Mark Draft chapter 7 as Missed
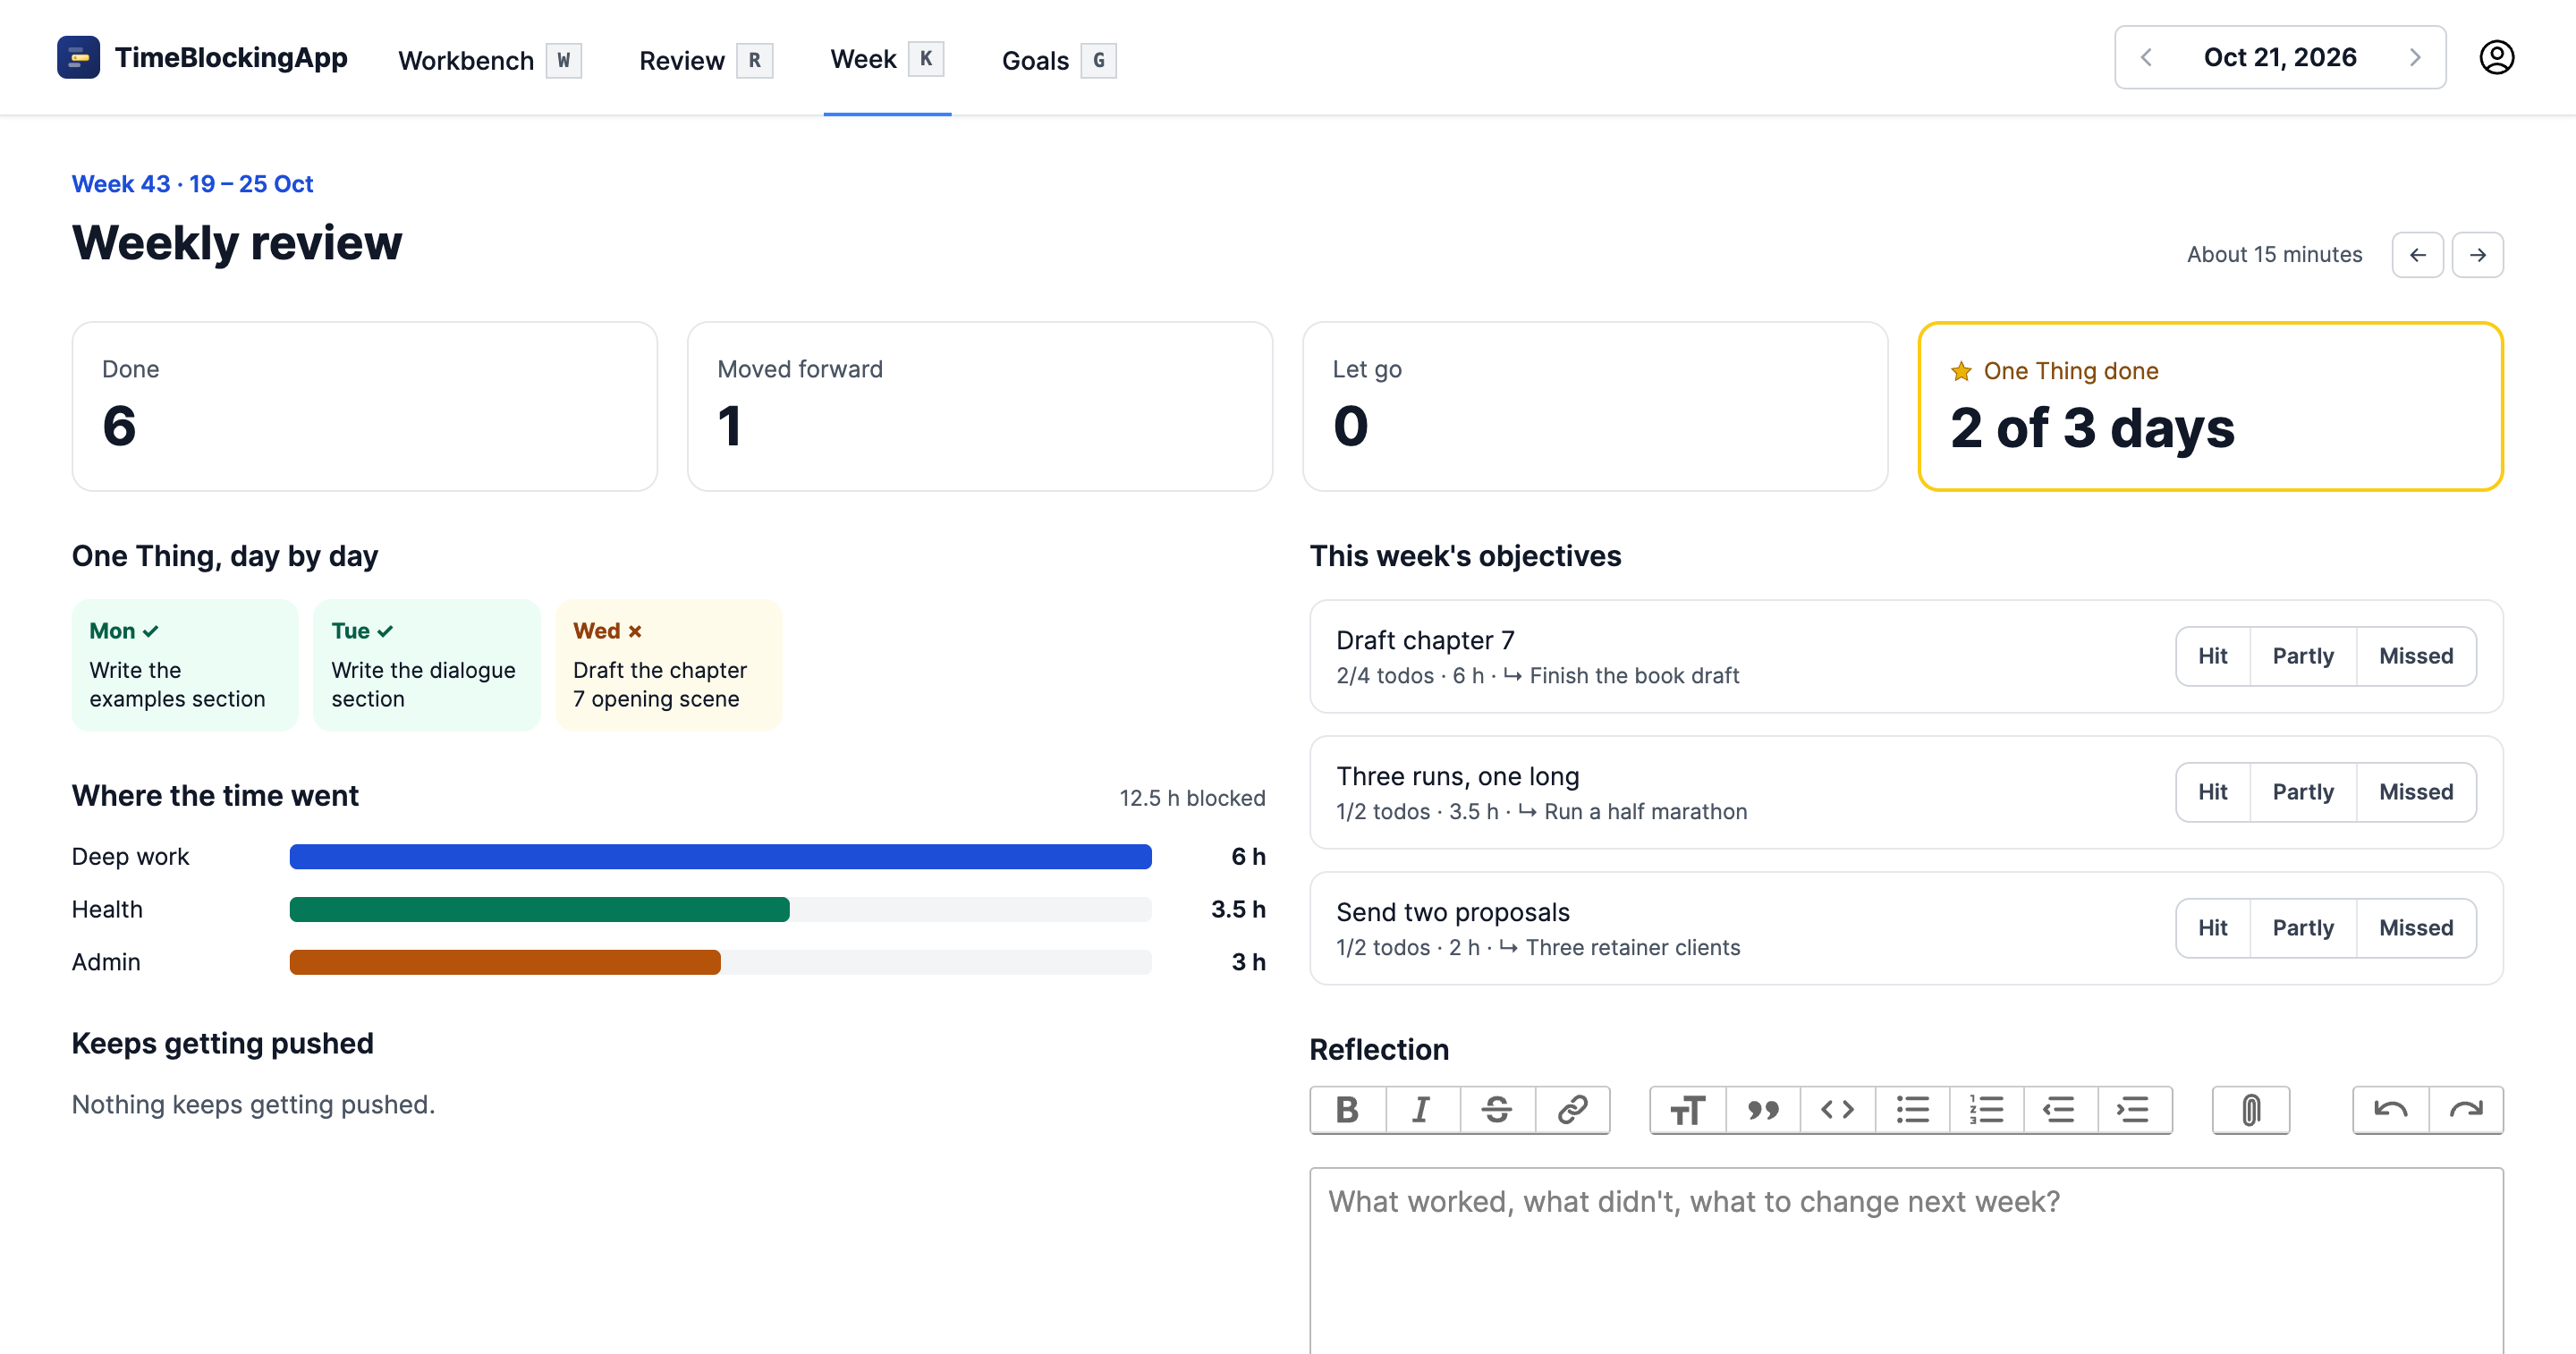 pyautogui.click(x=2416, y=656)
